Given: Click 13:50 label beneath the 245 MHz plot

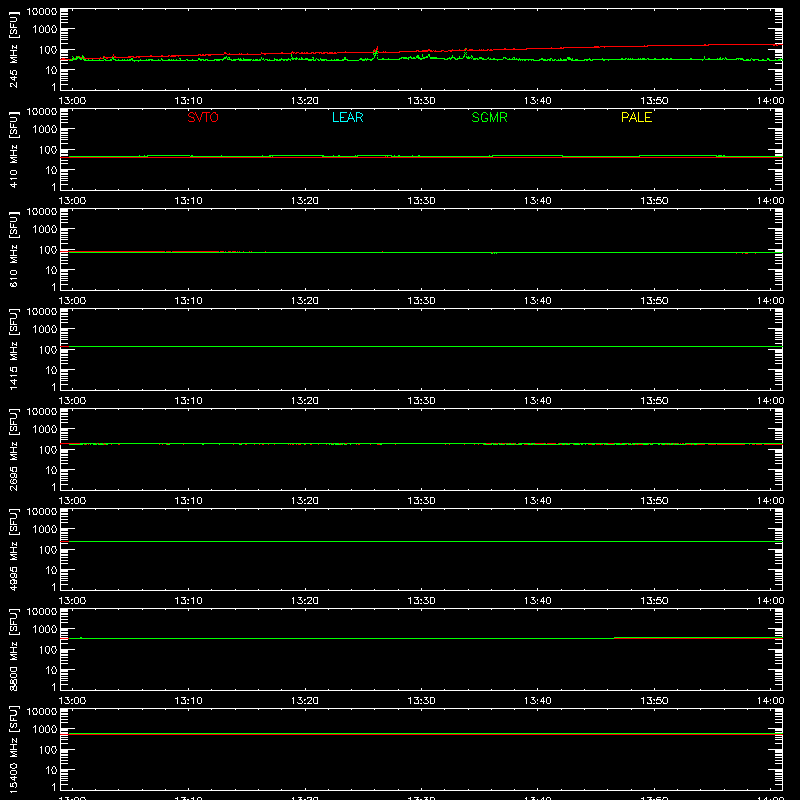Looking at the screenshot, I should [654, 101].
